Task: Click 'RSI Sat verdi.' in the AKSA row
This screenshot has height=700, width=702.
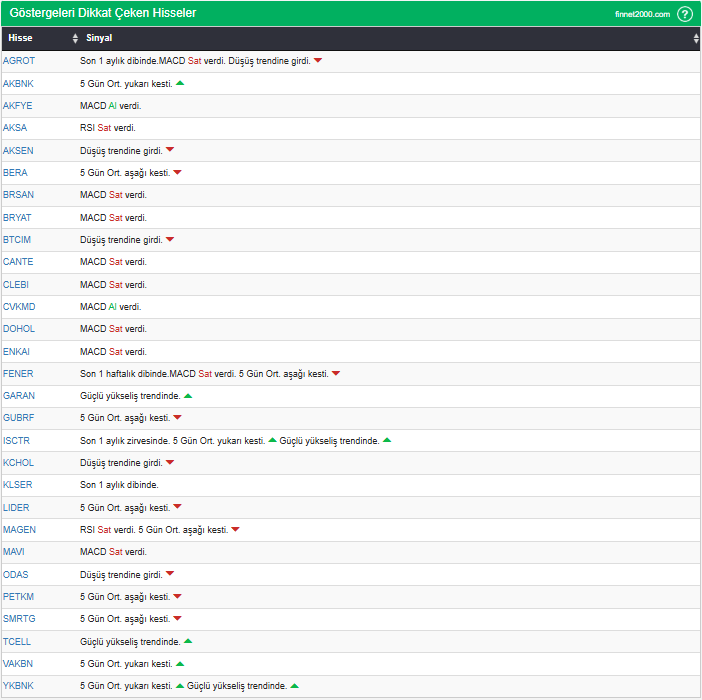Action: click(107, 128)
